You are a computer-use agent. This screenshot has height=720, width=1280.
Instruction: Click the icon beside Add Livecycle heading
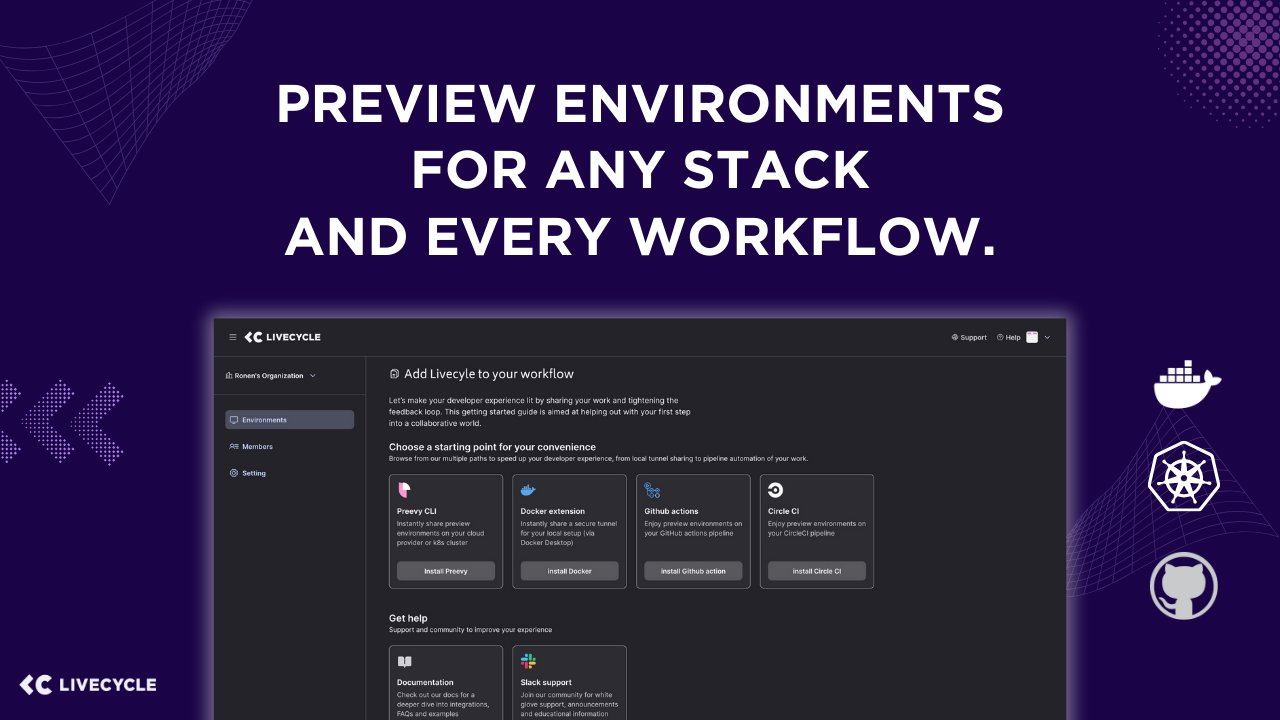pos(394,374)
